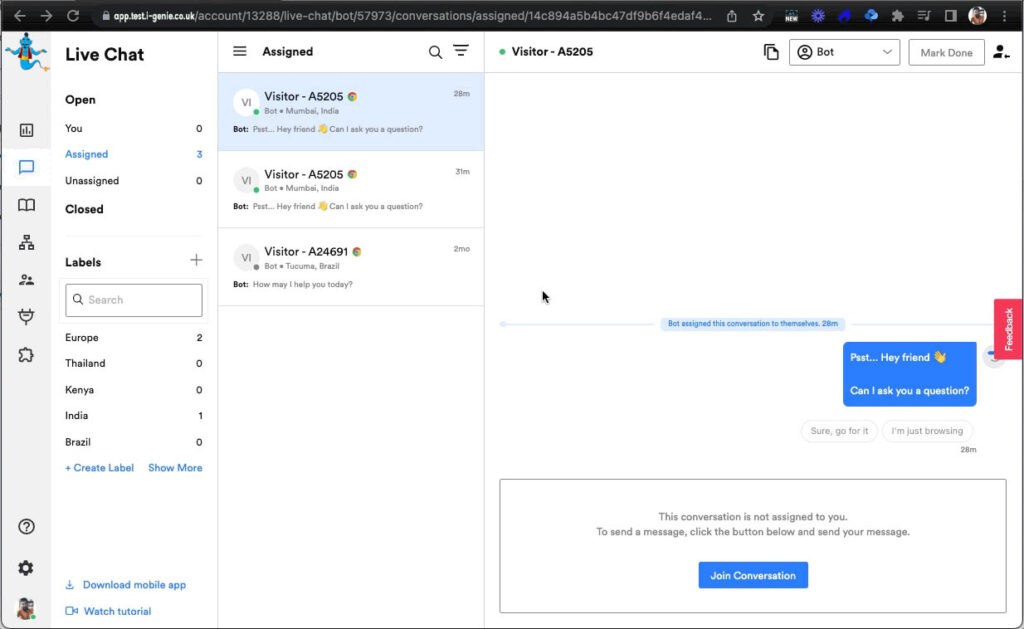Expand the Bot assignee dropdown
Image resolution: width=1024 pixels, height=629 pixels.
(844, 53)
